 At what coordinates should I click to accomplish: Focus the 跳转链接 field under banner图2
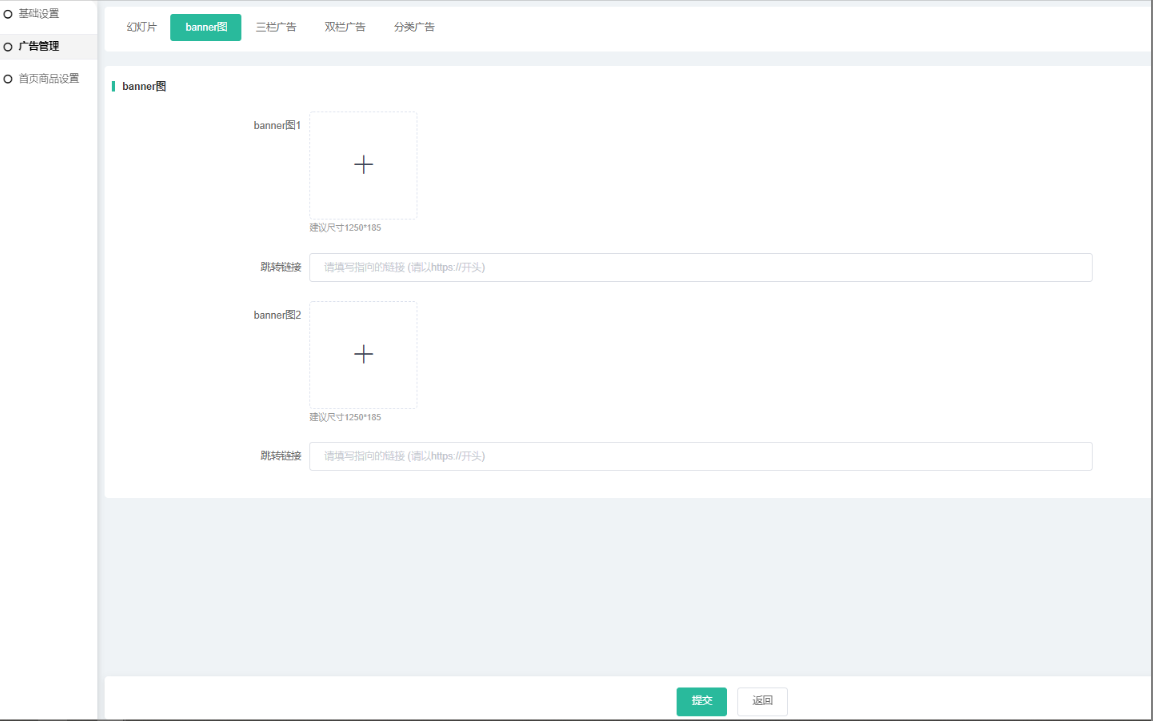click(x=700, y=456)
